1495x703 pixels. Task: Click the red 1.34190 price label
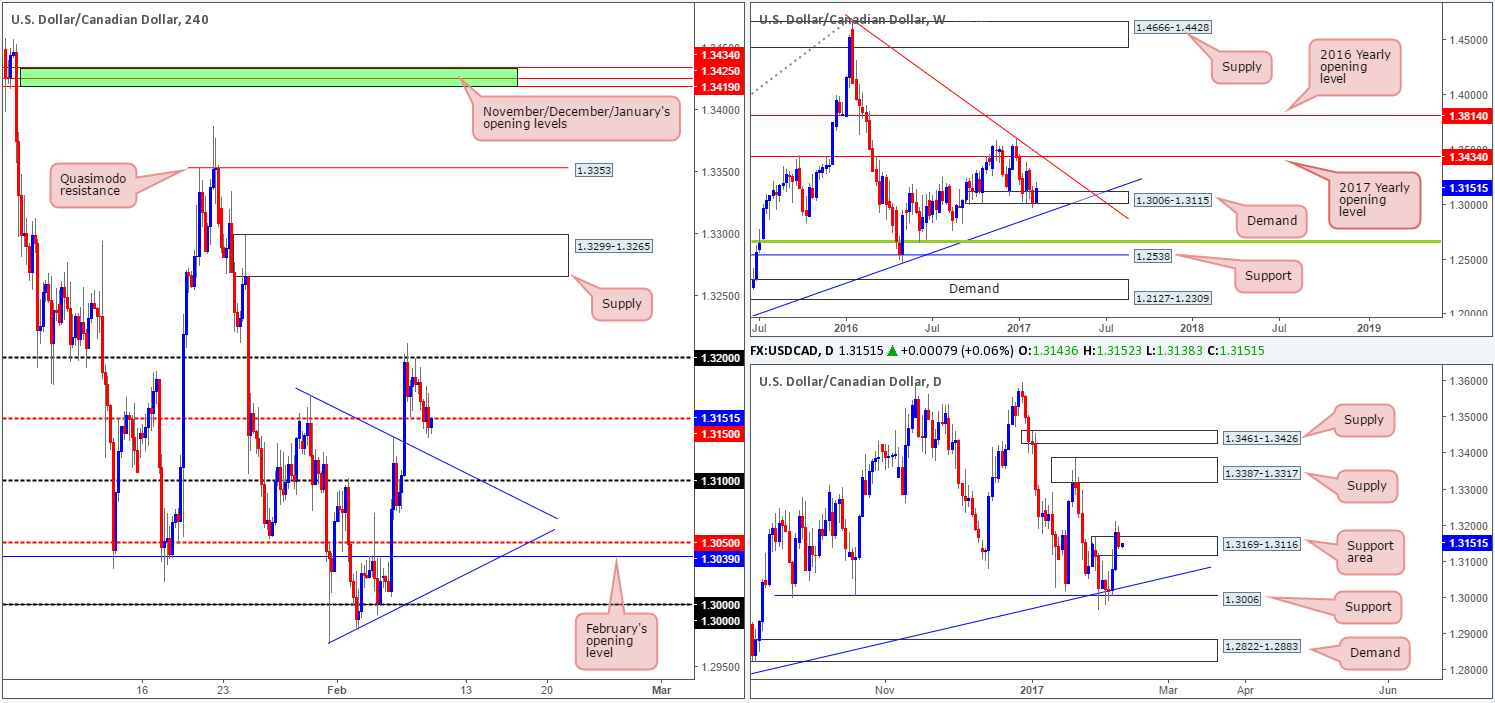pyautogui.click(x=719, y=86)
